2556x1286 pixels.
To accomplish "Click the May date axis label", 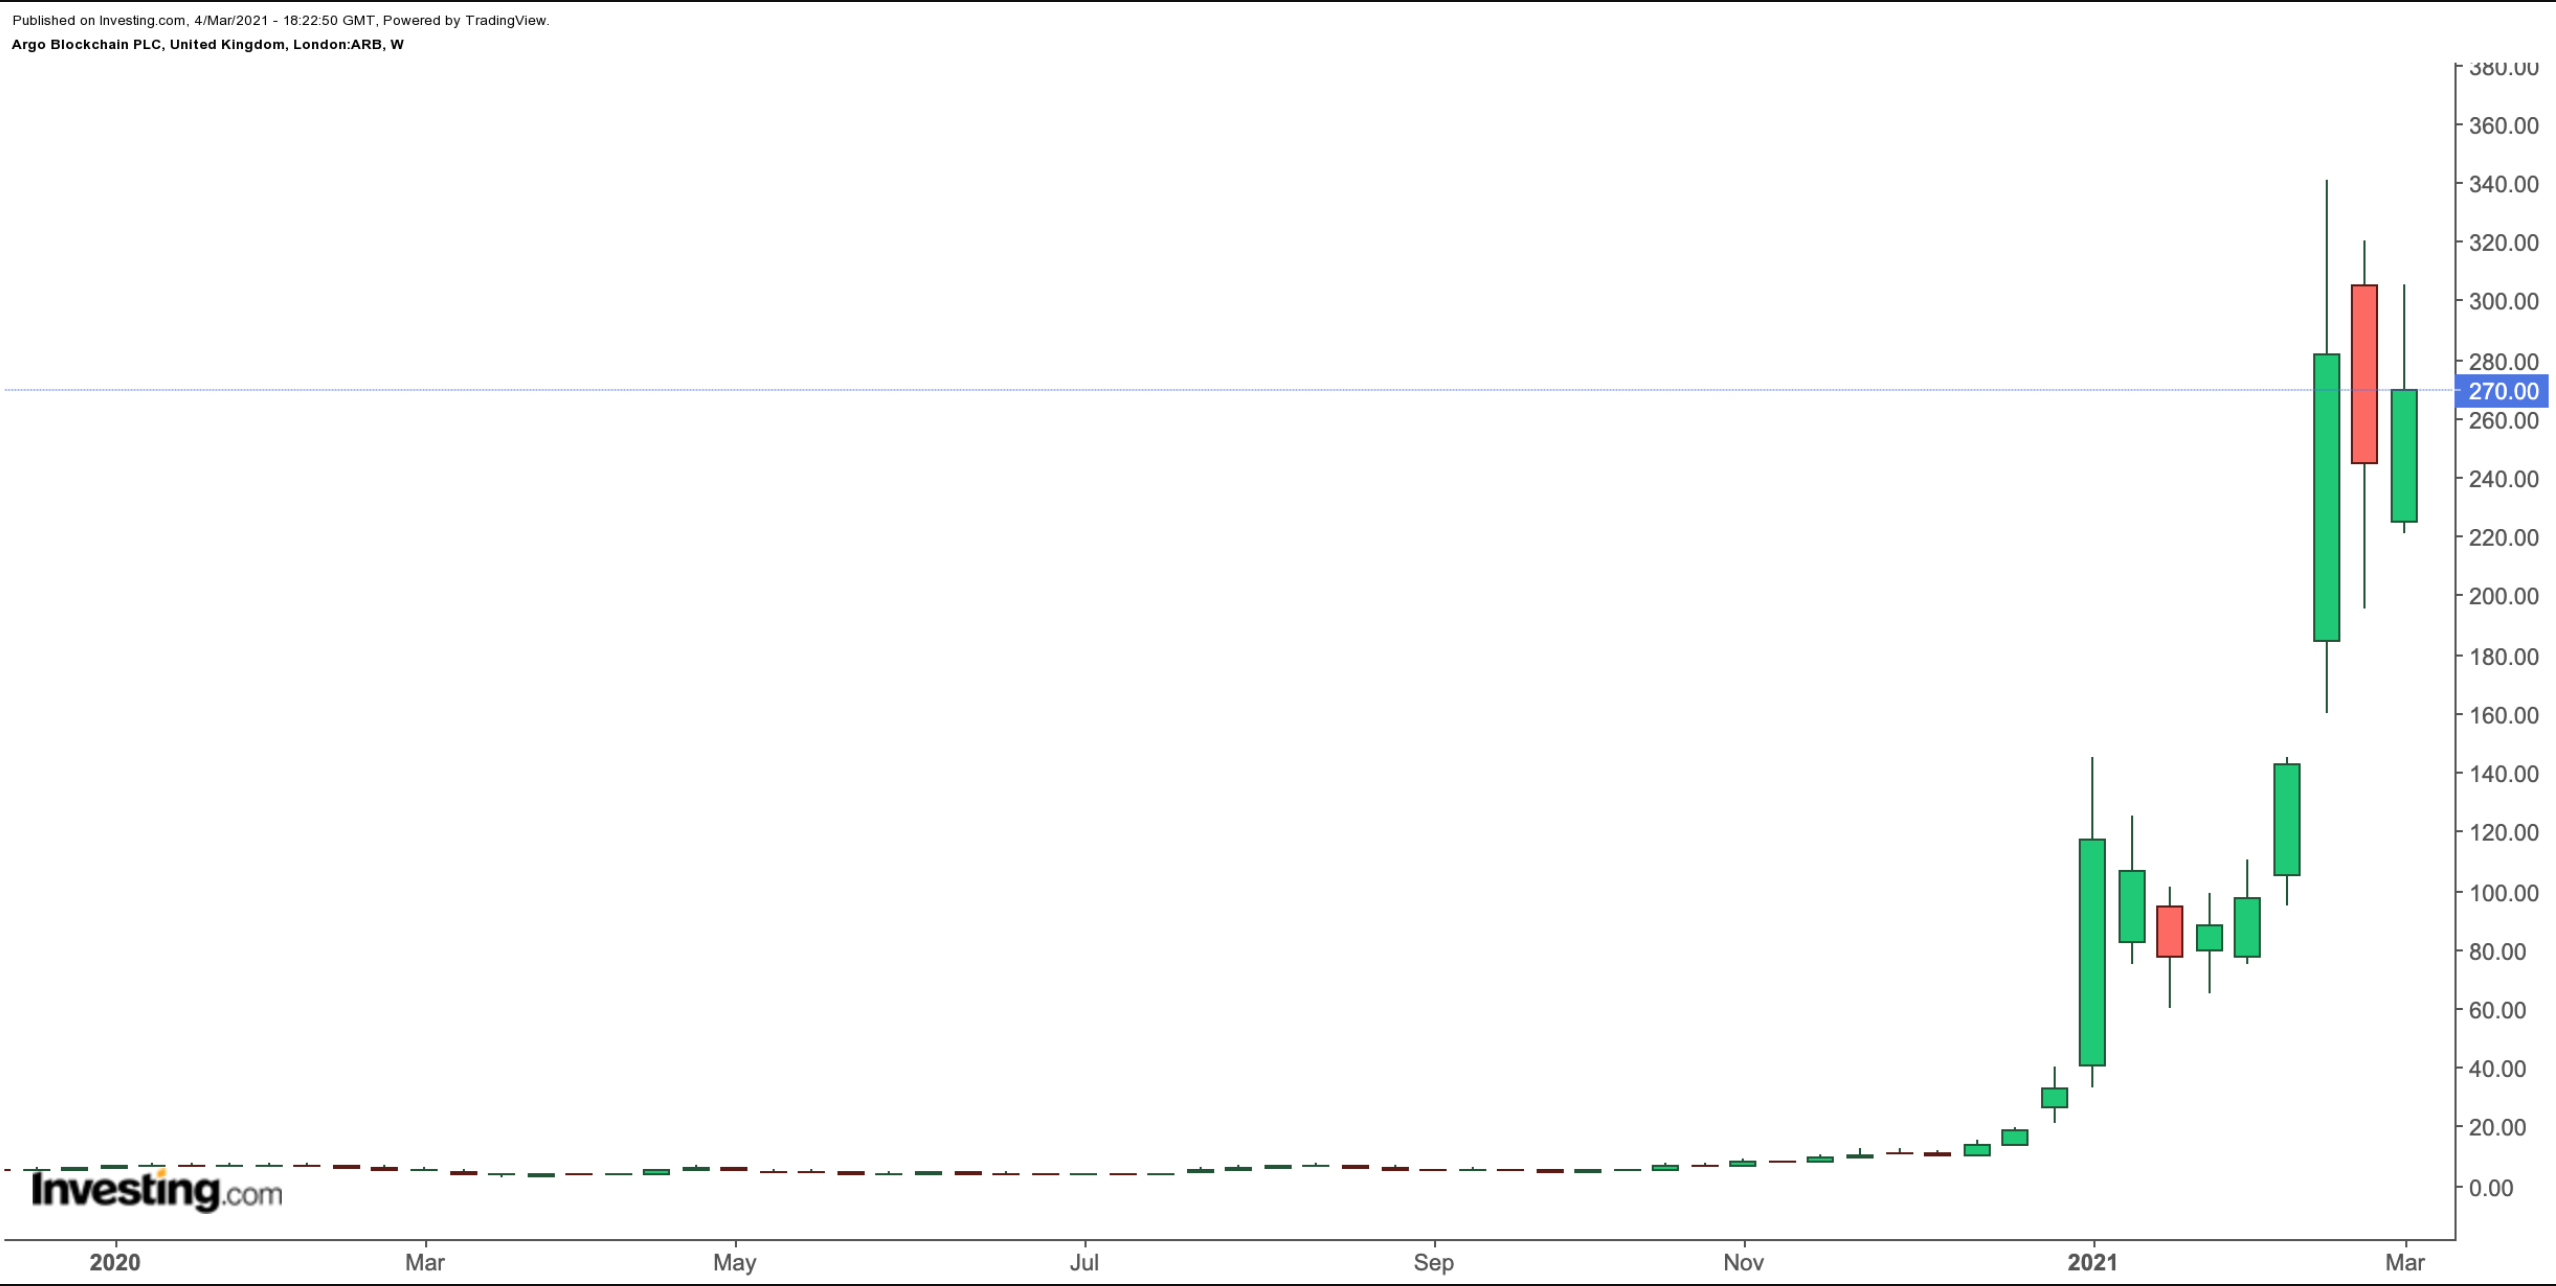I will pyautogui.click(x=735, y=1263).
